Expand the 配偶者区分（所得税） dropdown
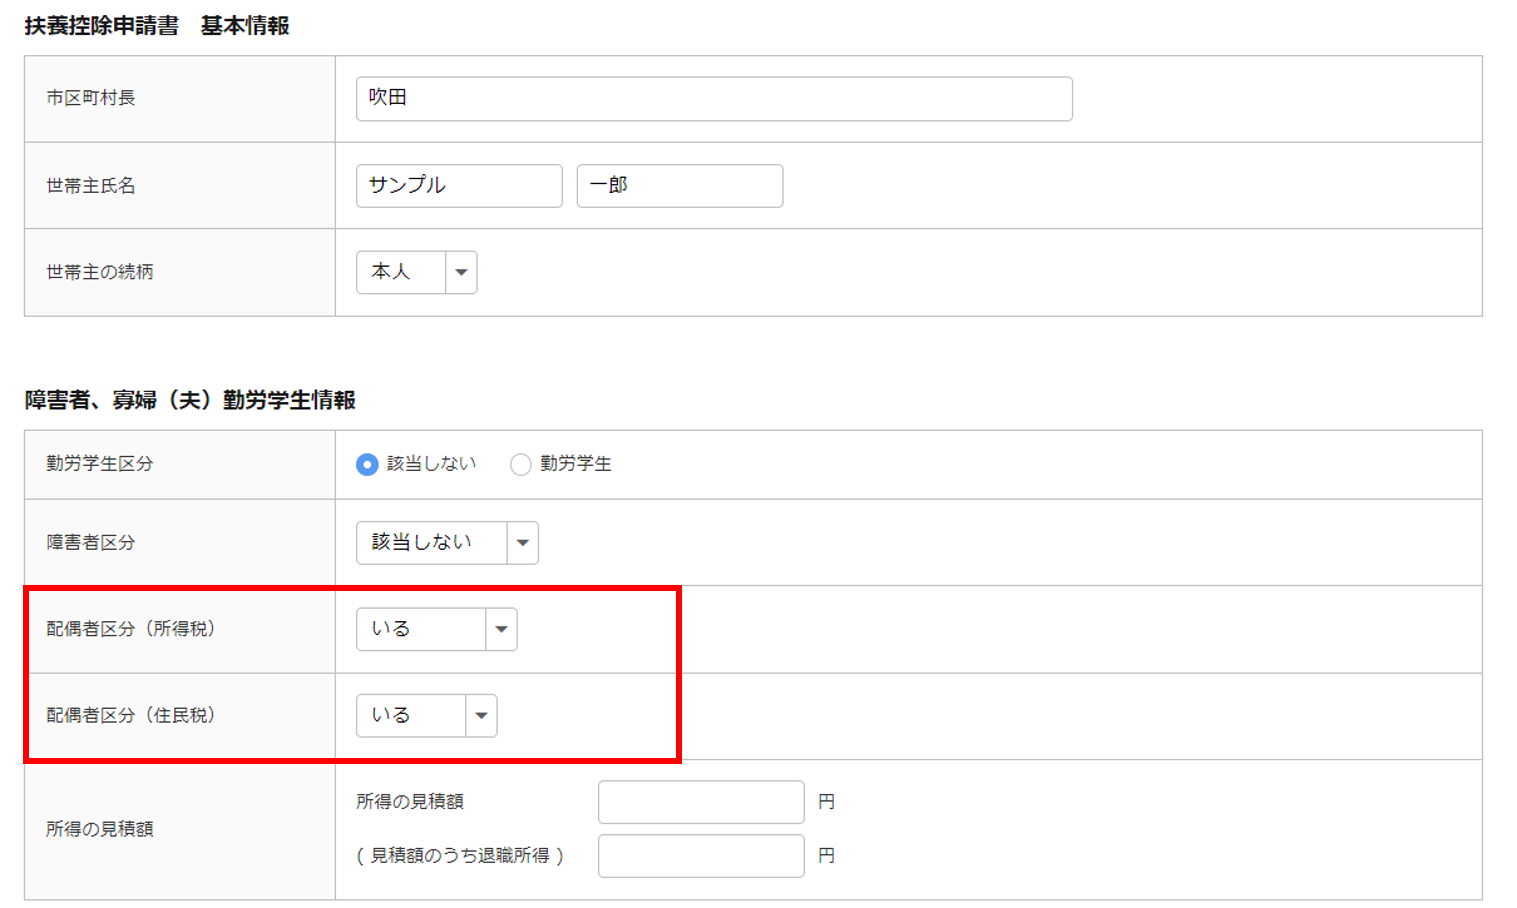 [421, 629]
